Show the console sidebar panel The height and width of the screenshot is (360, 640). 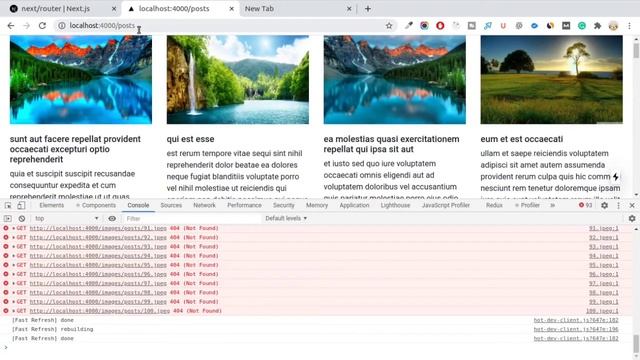[x=8, y=218]
